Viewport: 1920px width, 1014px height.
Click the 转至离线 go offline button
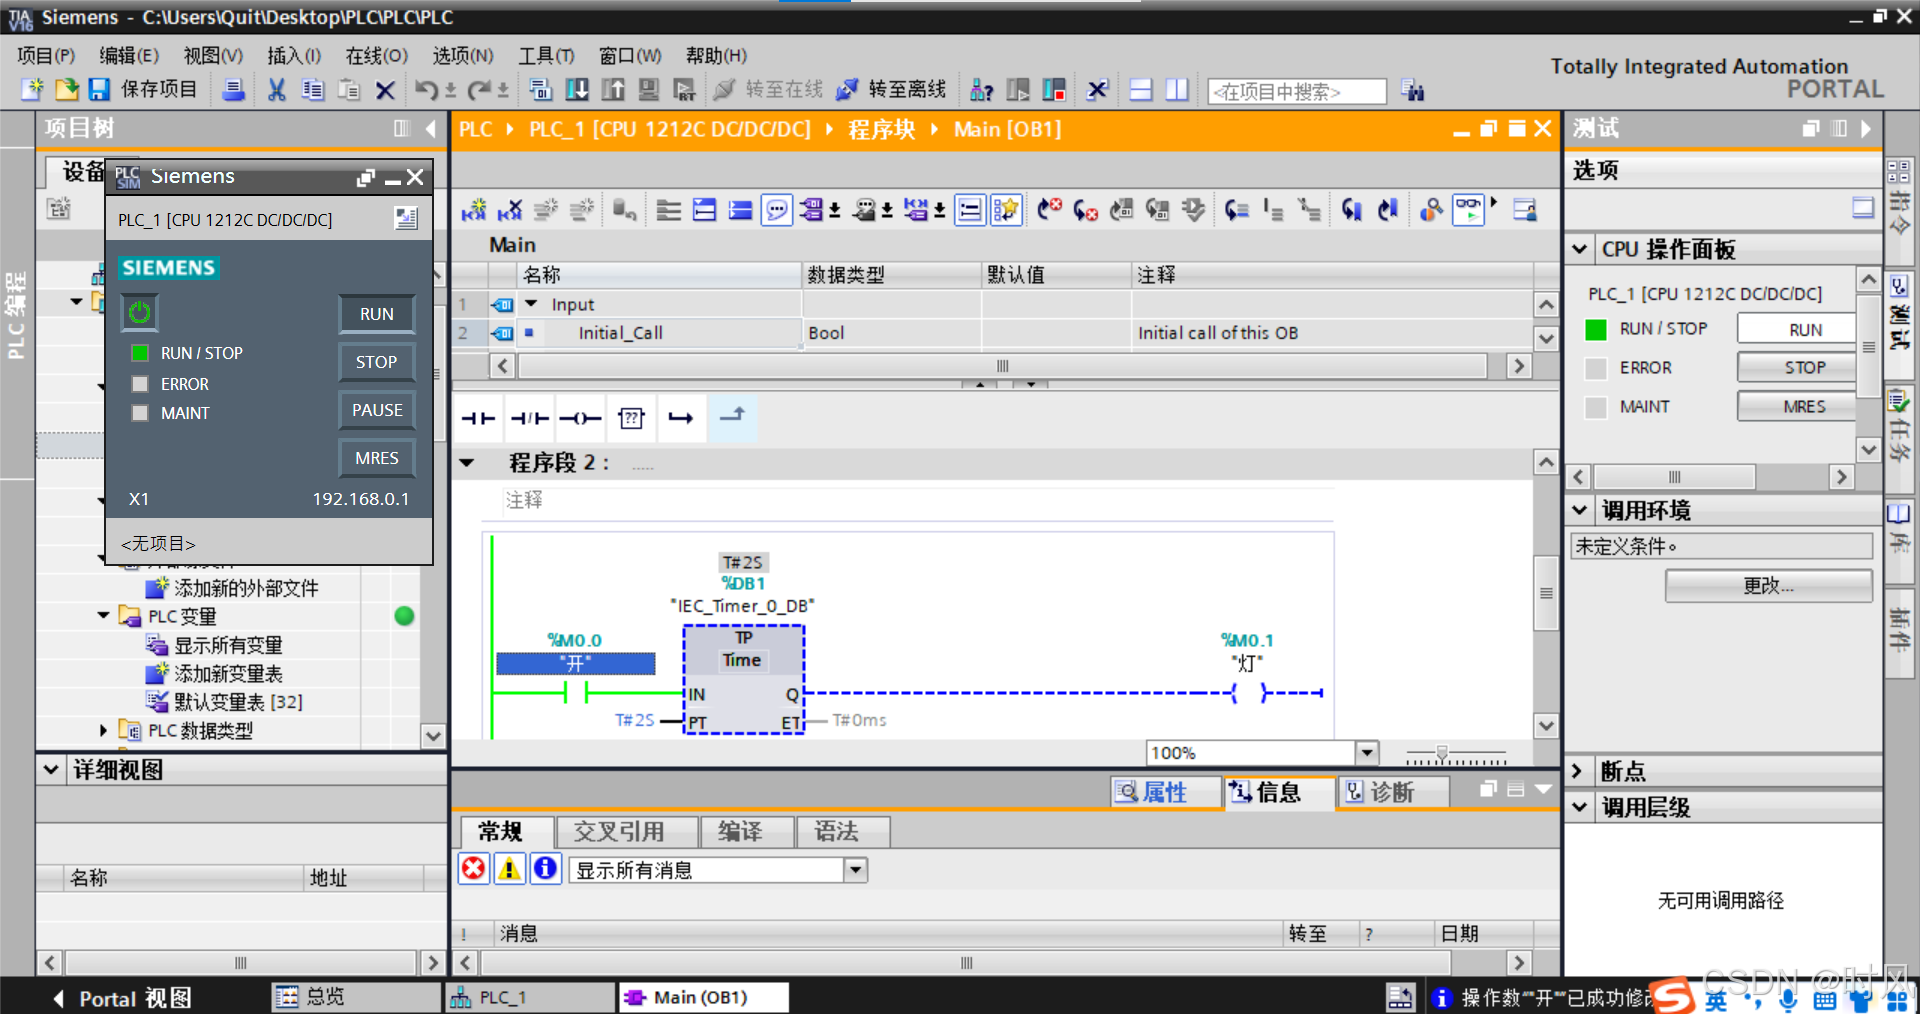pyautogui.click(x=891, y=90)
